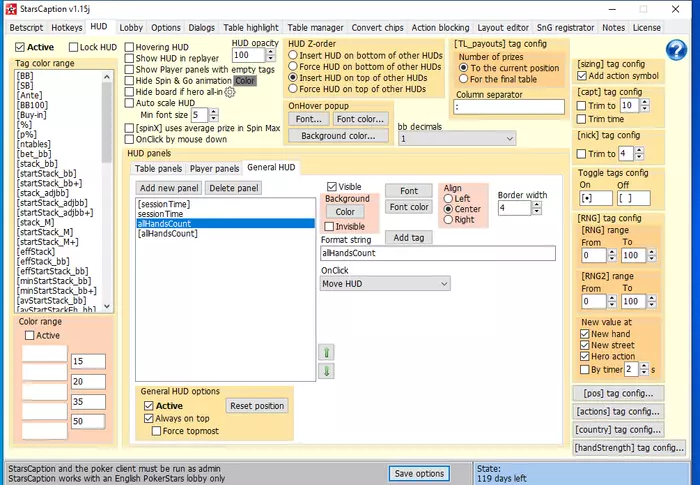The height and width of the screenshot is (485, 700).
Task: Enable Lock HUD checkbox
Action: (x=73, y=47)
